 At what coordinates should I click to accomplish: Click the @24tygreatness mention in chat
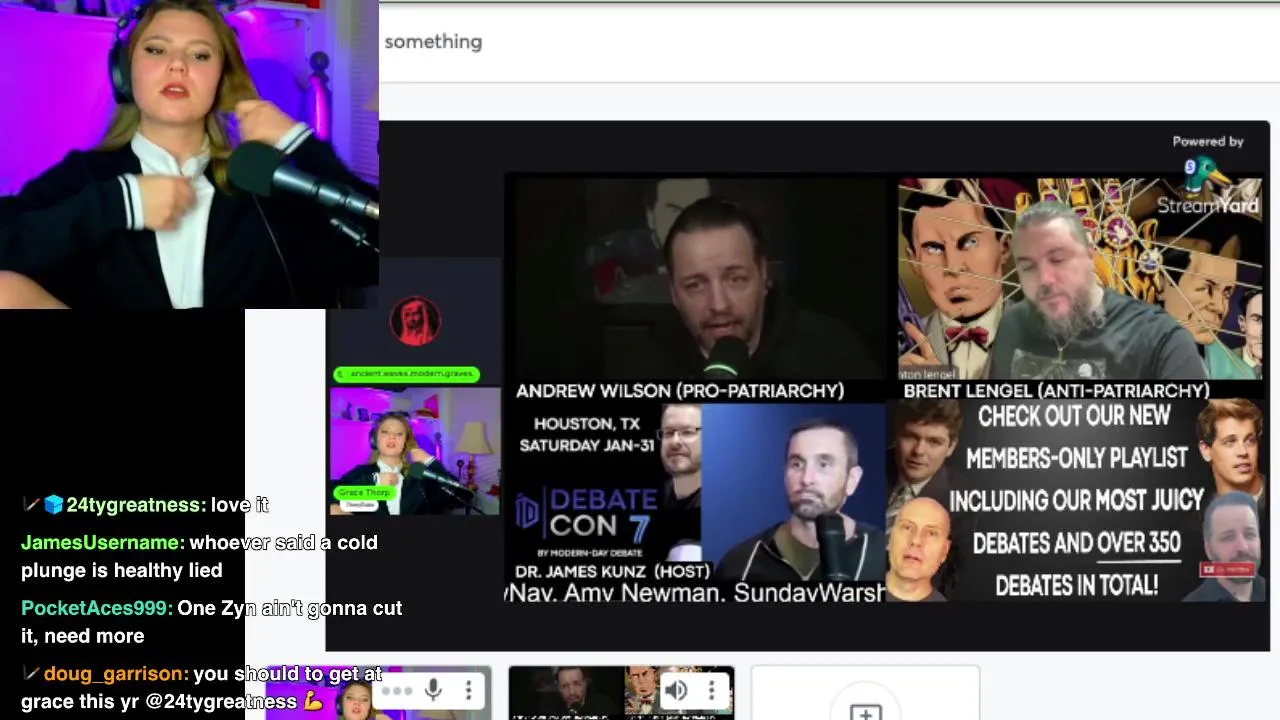pos(221,701)
